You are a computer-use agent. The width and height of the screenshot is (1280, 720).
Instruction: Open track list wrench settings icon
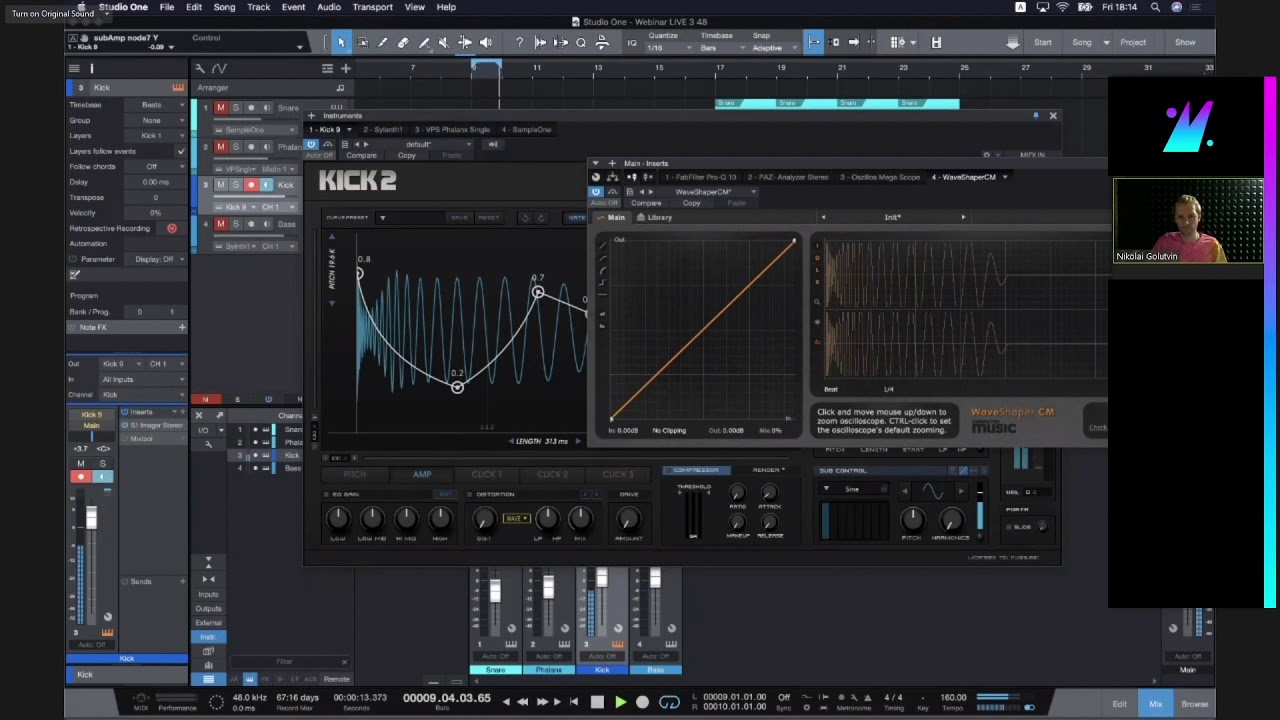point(200,68)
